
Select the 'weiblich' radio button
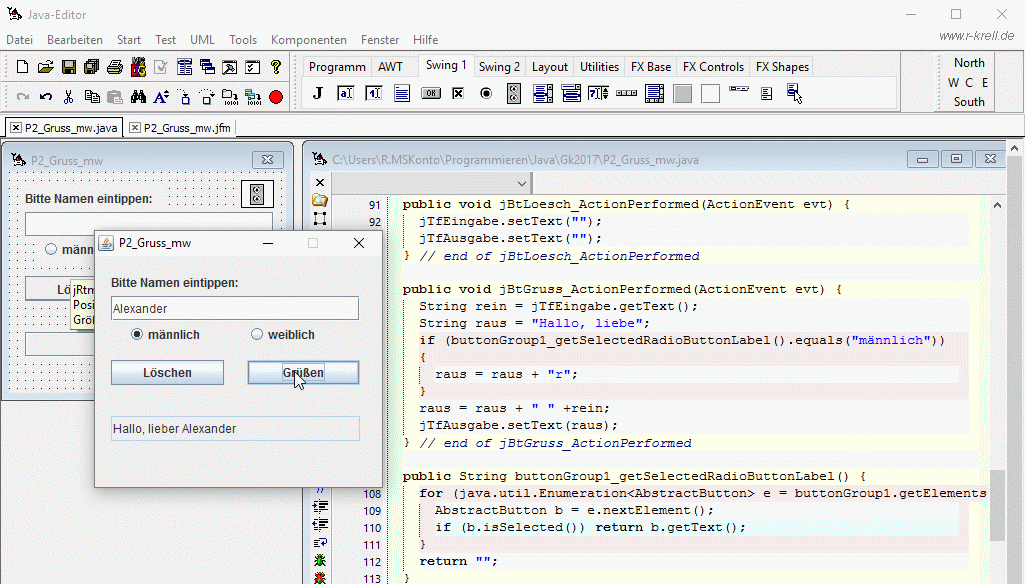[257, 335]
